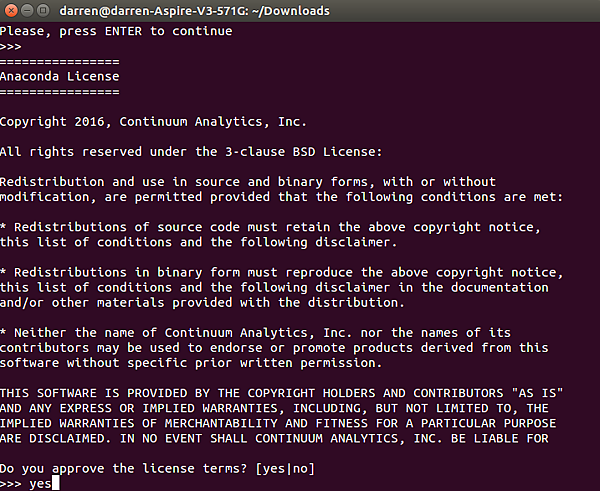Image resolution: width=600 pixels, height=491 pixels.
Task: Click 'software without specific prior written permission.' line
Action: [191, 363]
